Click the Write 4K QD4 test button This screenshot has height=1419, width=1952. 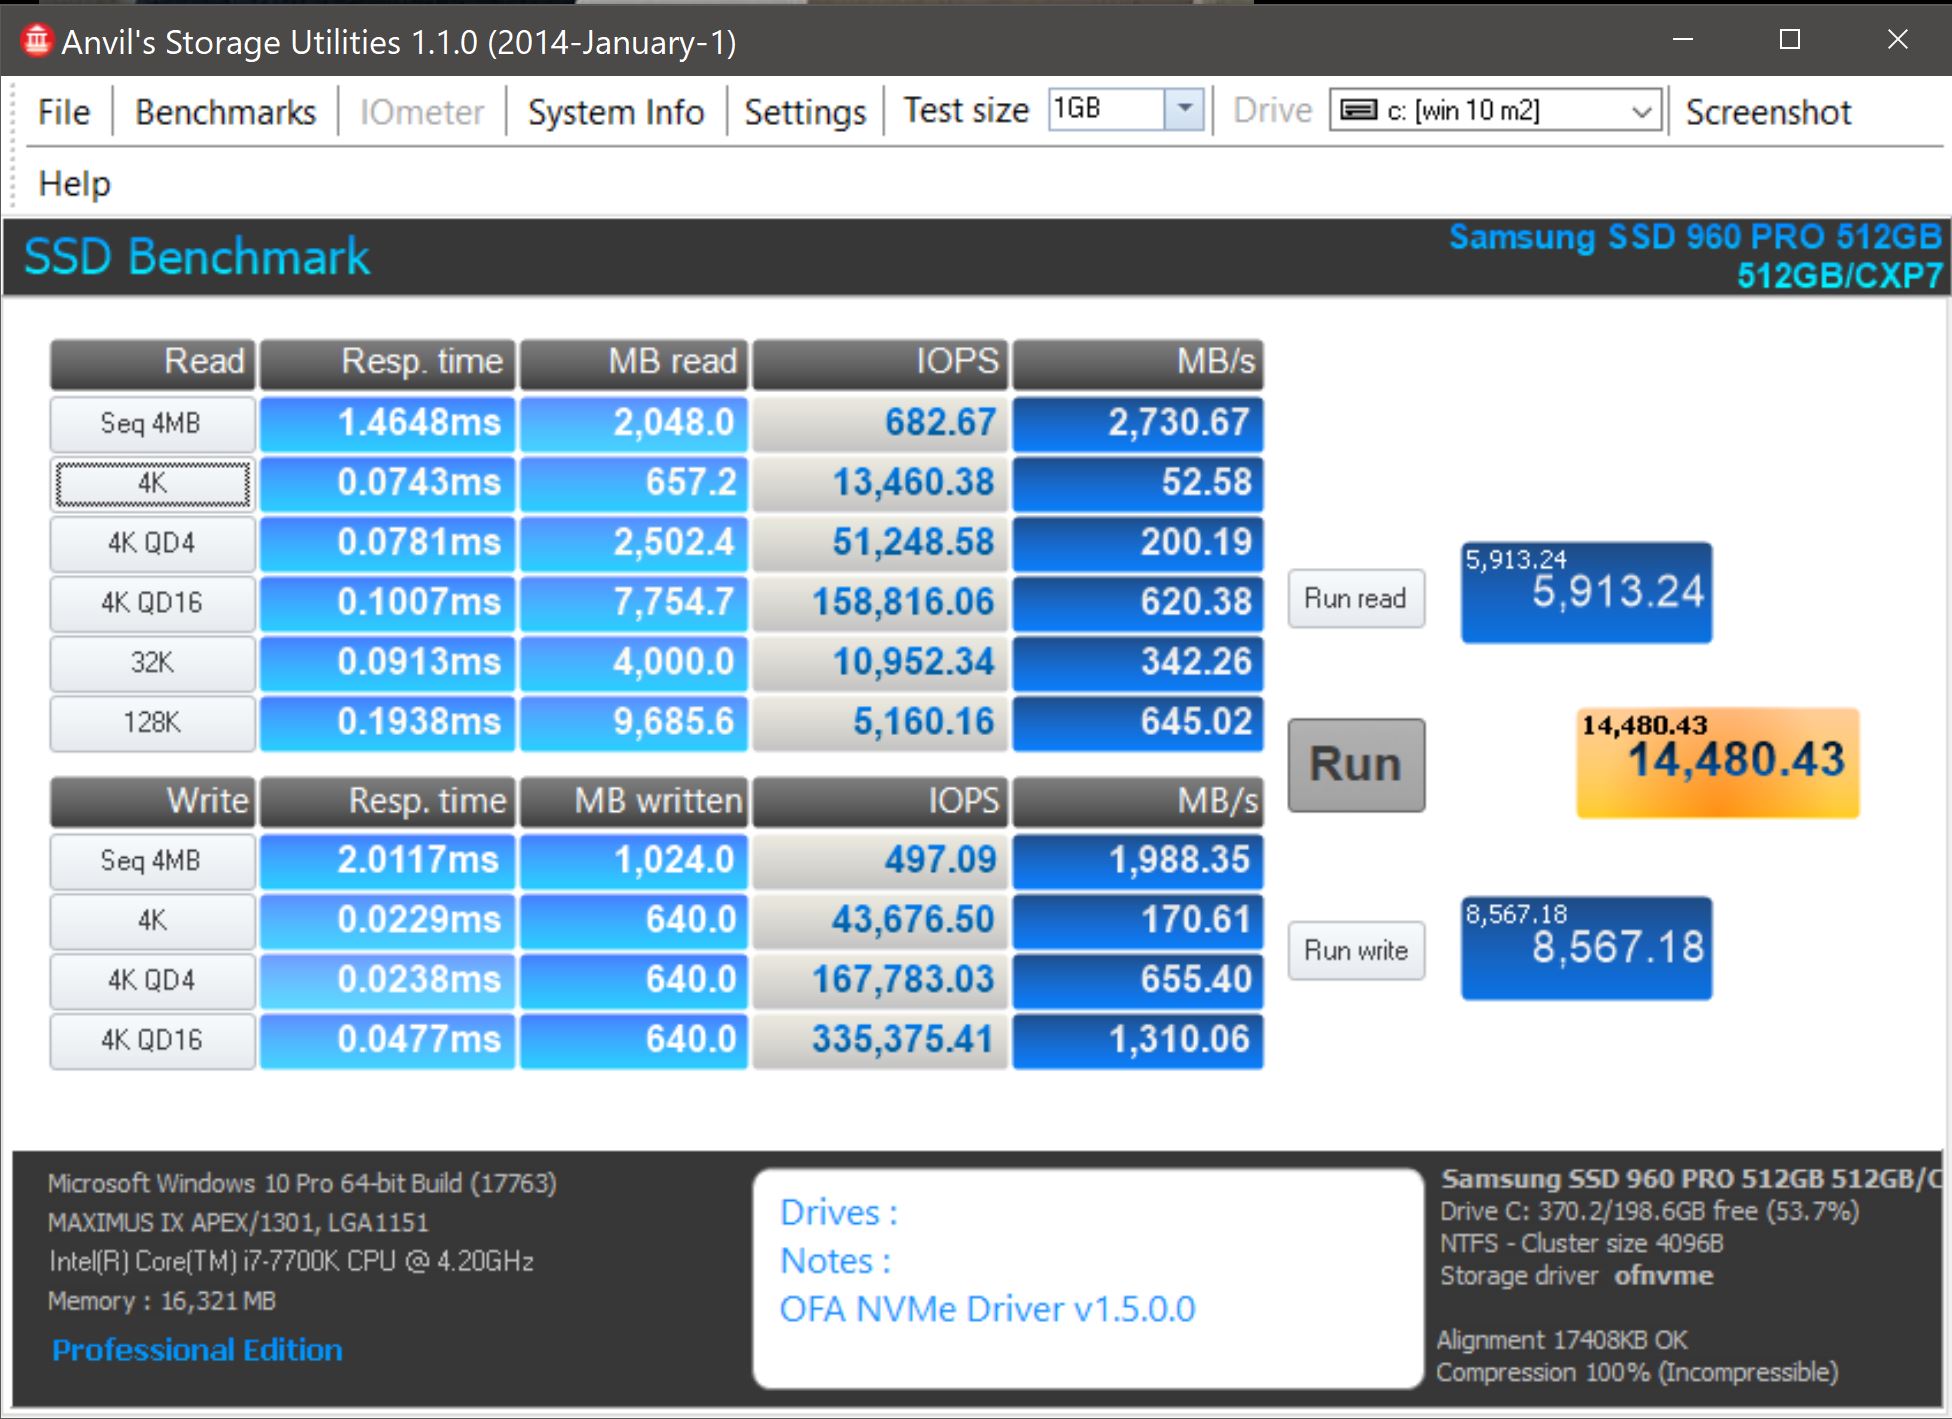(x=152, y=980)
